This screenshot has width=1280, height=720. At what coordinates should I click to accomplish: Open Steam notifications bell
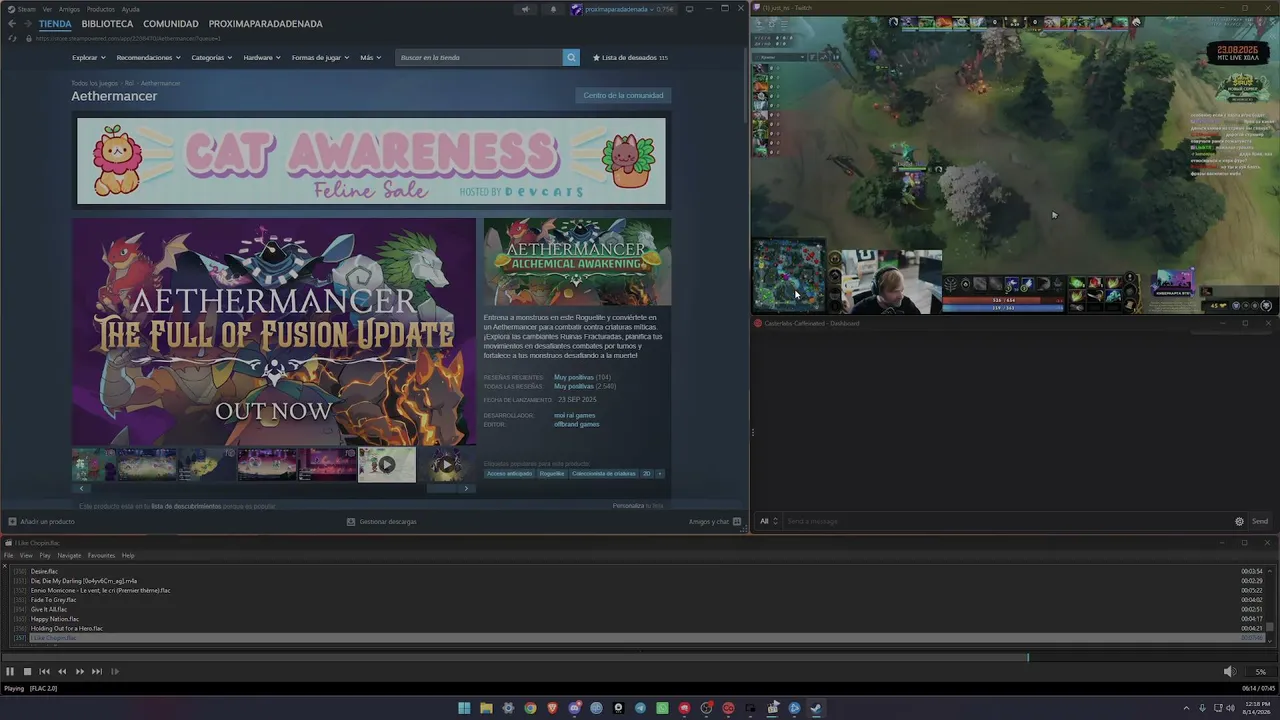[x=553, y=9]
